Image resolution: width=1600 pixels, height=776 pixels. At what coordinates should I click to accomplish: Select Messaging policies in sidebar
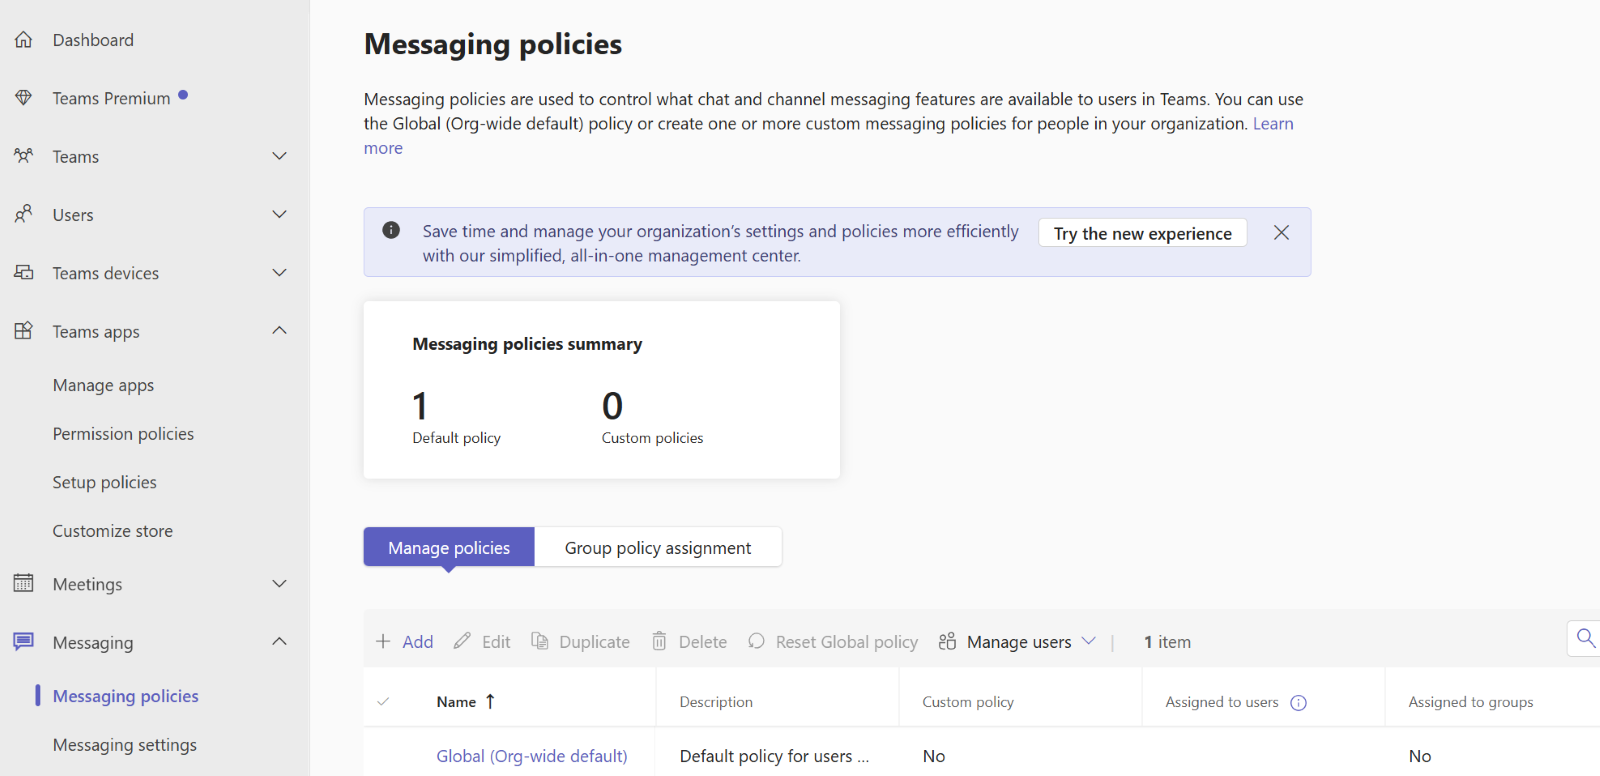click(x=126, y=696)
